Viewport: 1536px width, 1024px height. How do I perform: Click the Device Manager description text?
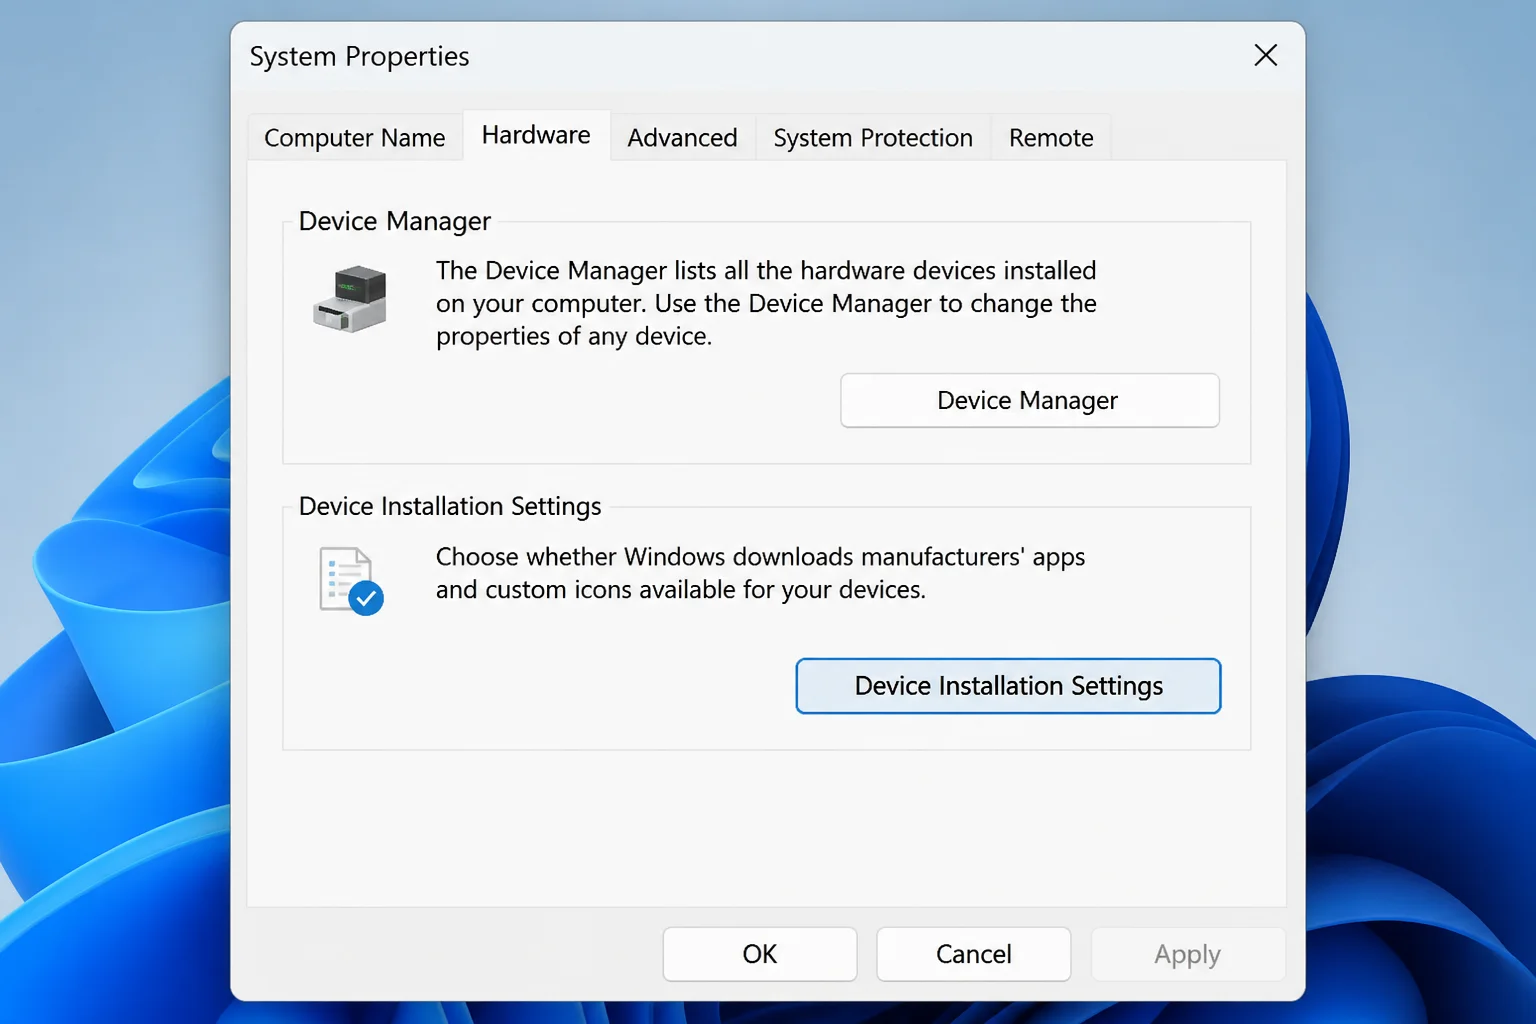coord(766,303)
